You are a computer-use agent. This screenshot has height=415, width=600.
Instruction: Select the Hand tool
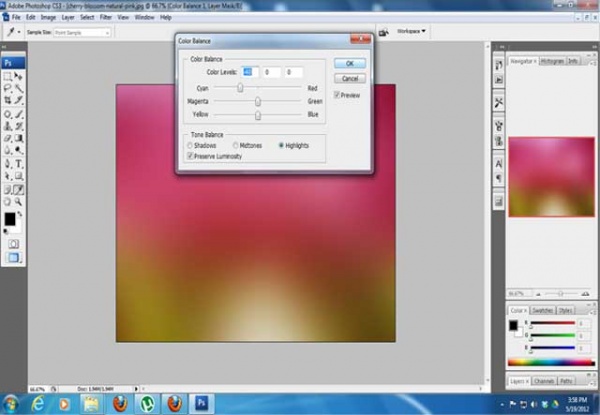coord(8,201)
